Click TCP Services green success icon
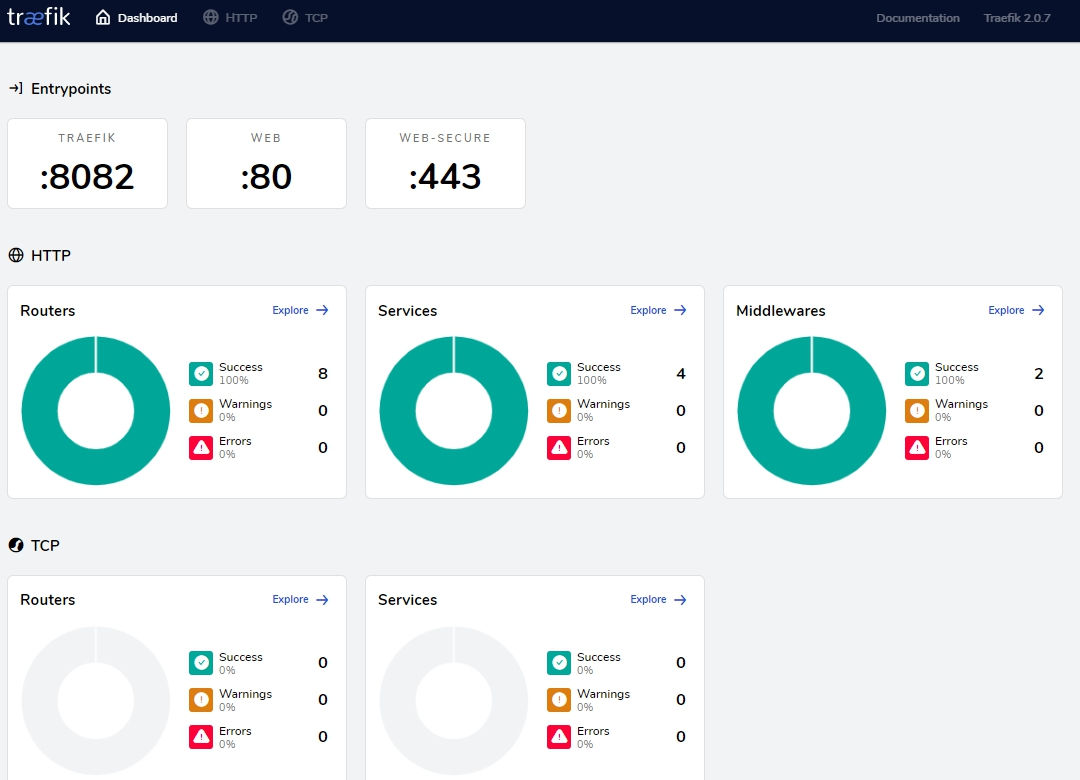The image size is (1080, 780). coord(559,663)
